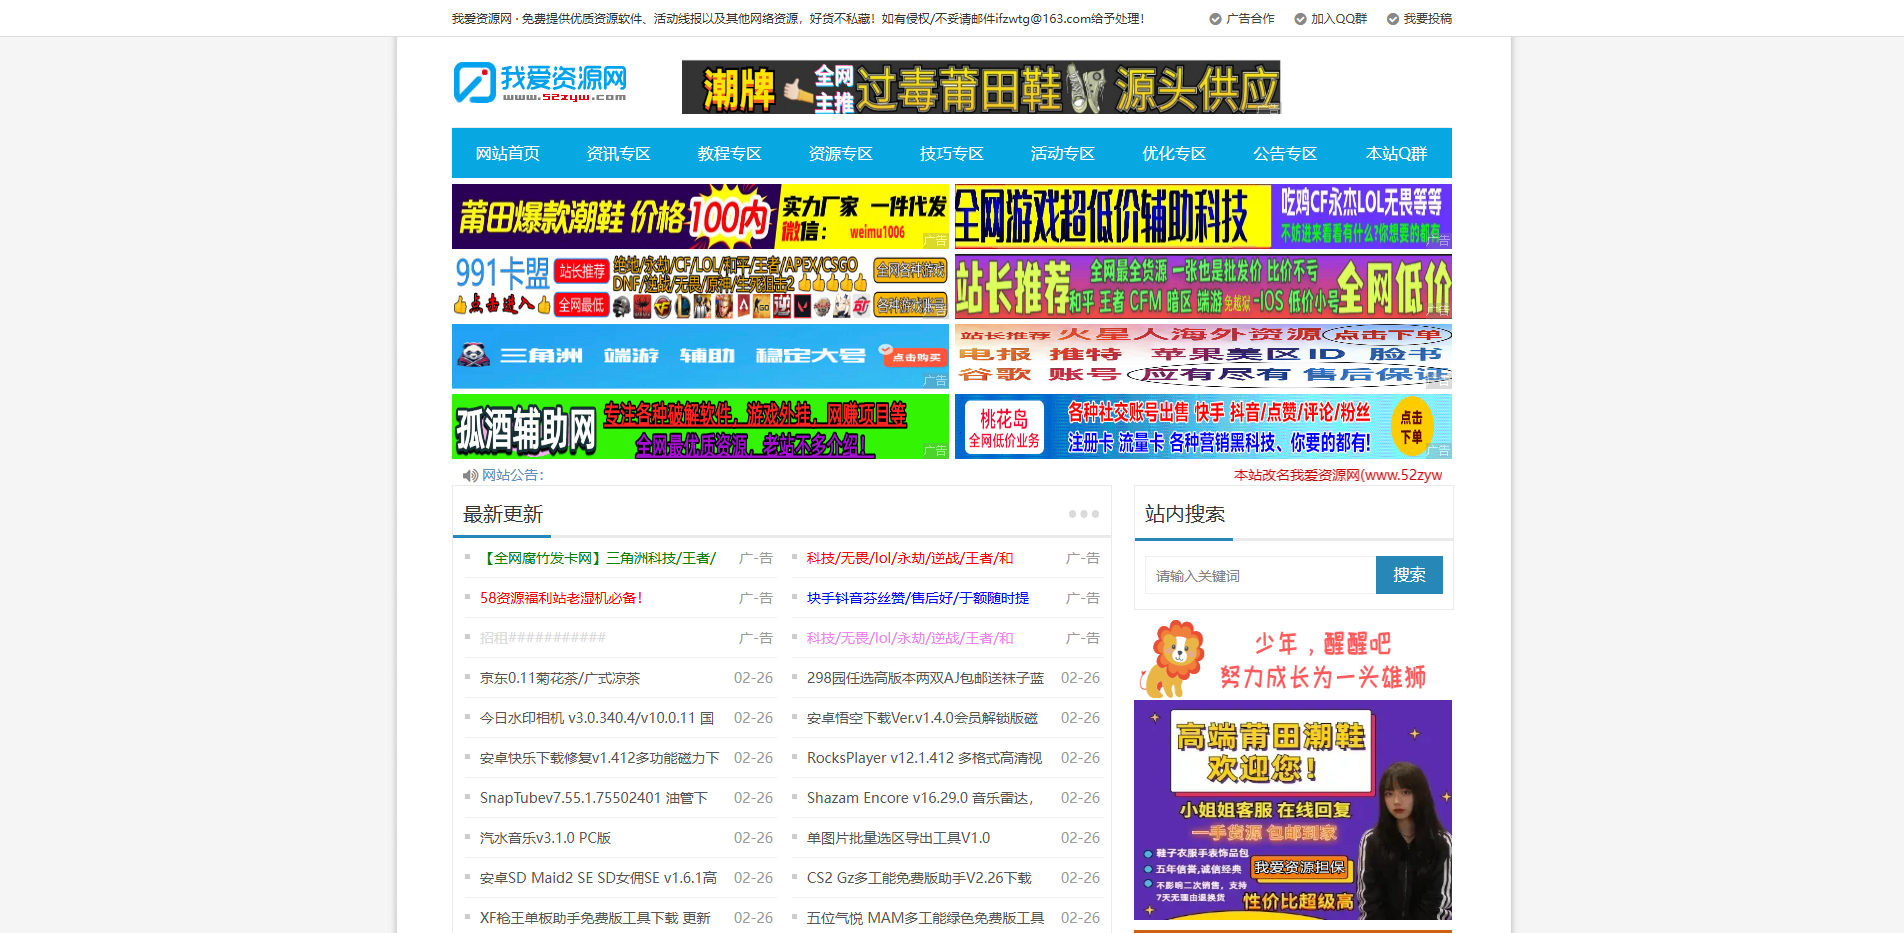This screenshot has width=1904, height=933.
Task: Click the 991卡盟 banner advertisement
Action: 700,286
